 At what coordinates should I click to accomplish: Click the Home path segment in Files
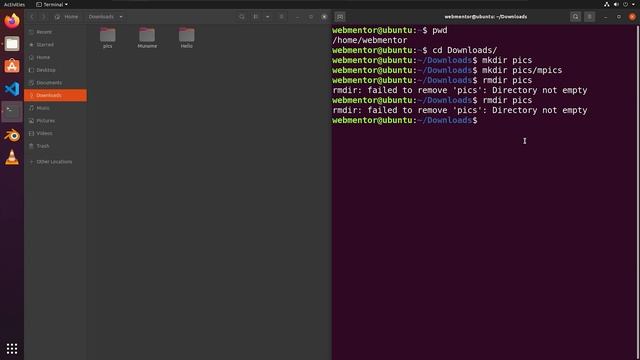pos(67,17)
